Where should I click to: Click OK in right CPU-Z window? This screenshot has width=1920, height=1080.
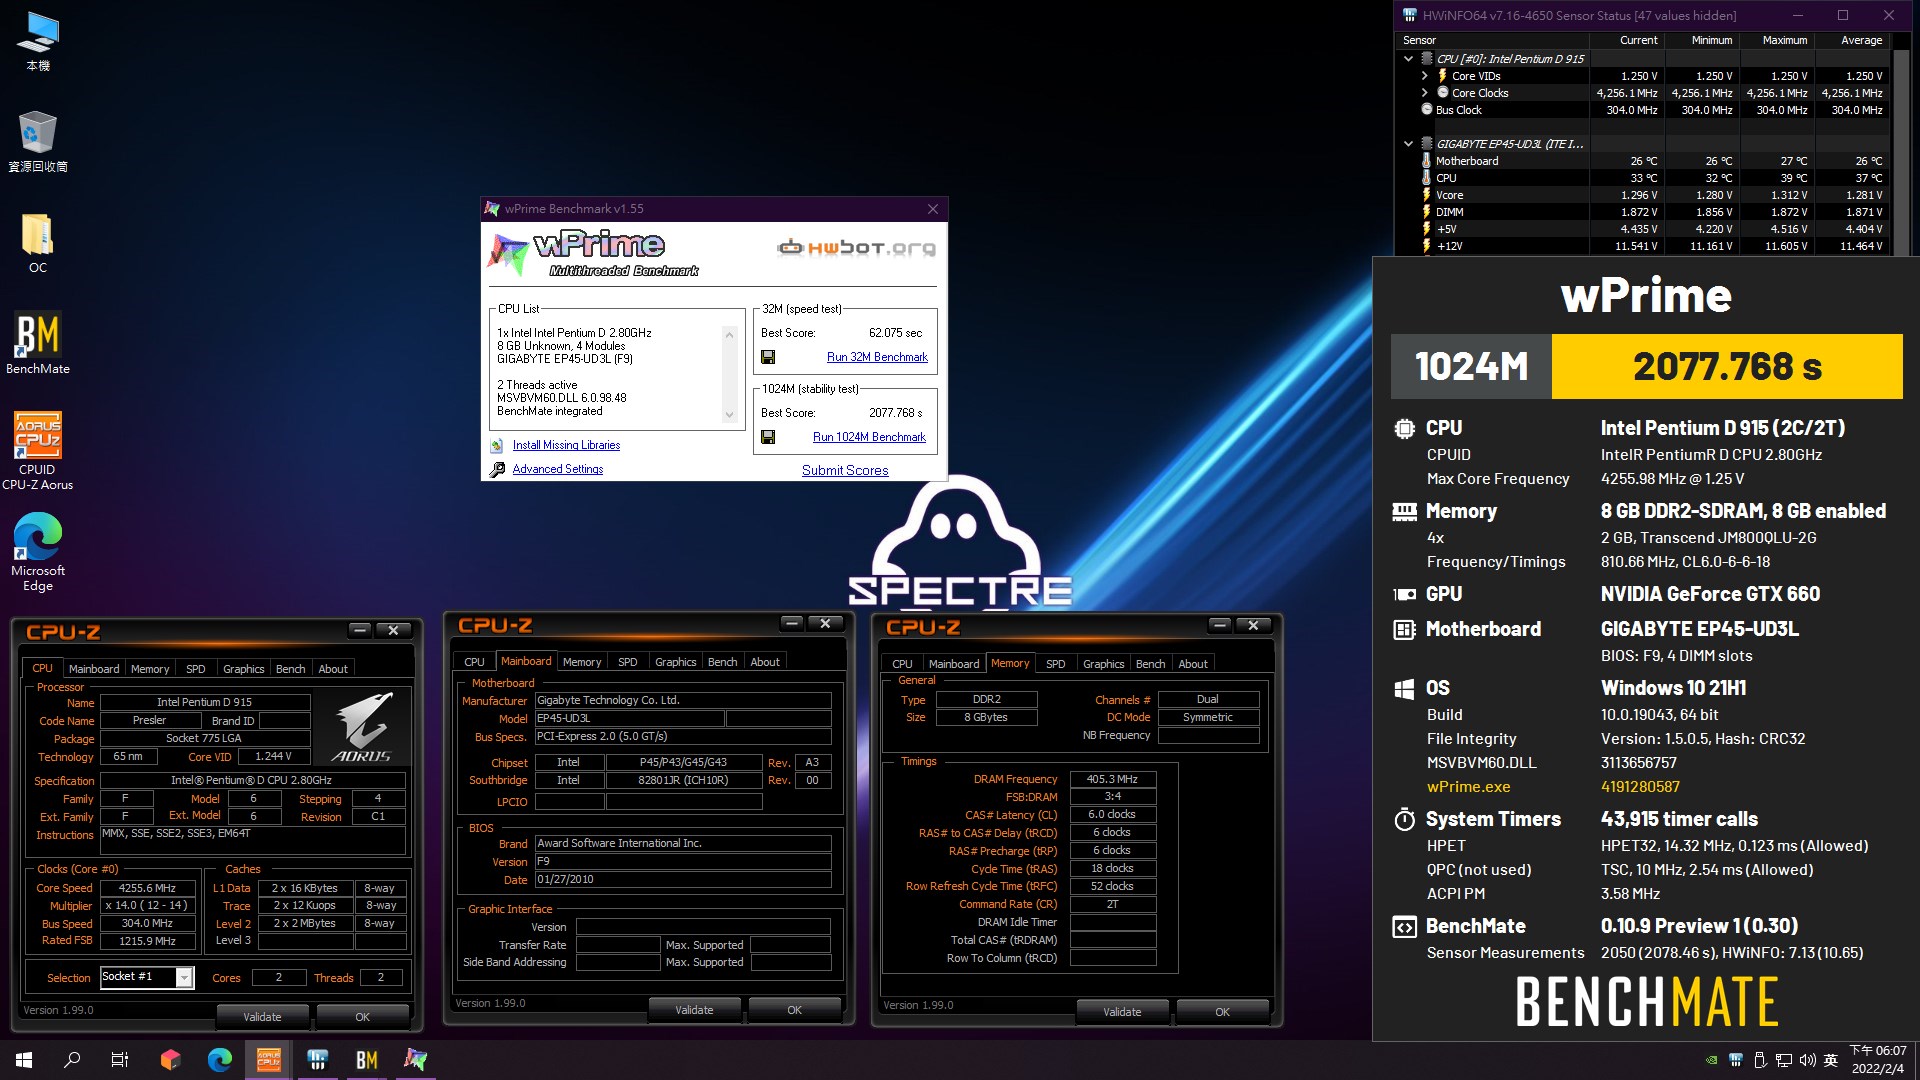pos(1222,1012)
